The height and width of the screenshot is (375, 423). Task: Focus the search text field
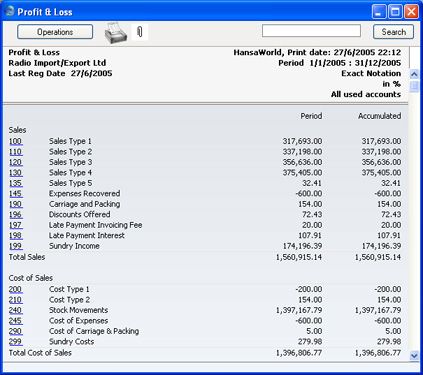[x=311, y=31]
